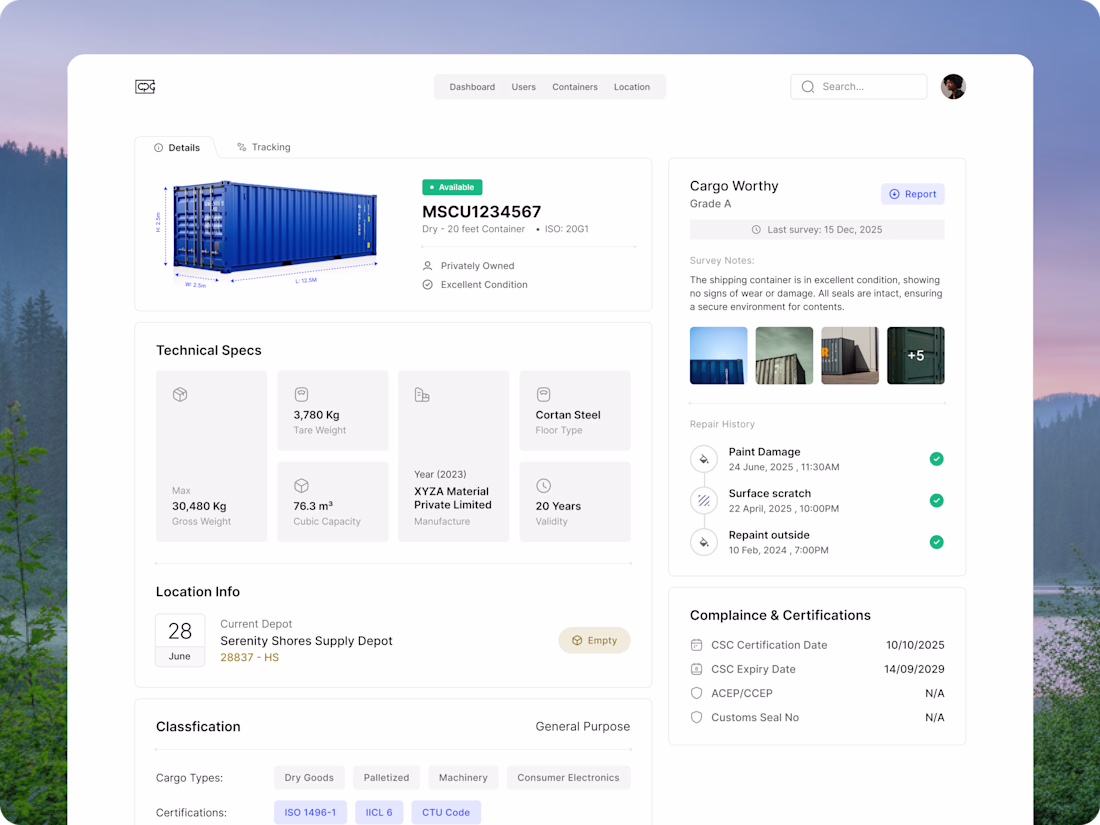
Task: Click the 3,780 Kg tare weight value
Action: [316, 415]
